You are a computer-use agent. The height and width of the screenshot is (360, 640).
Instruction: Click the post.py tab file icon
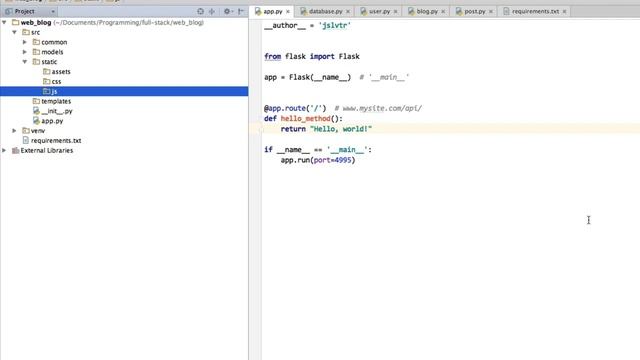[459, 11]
